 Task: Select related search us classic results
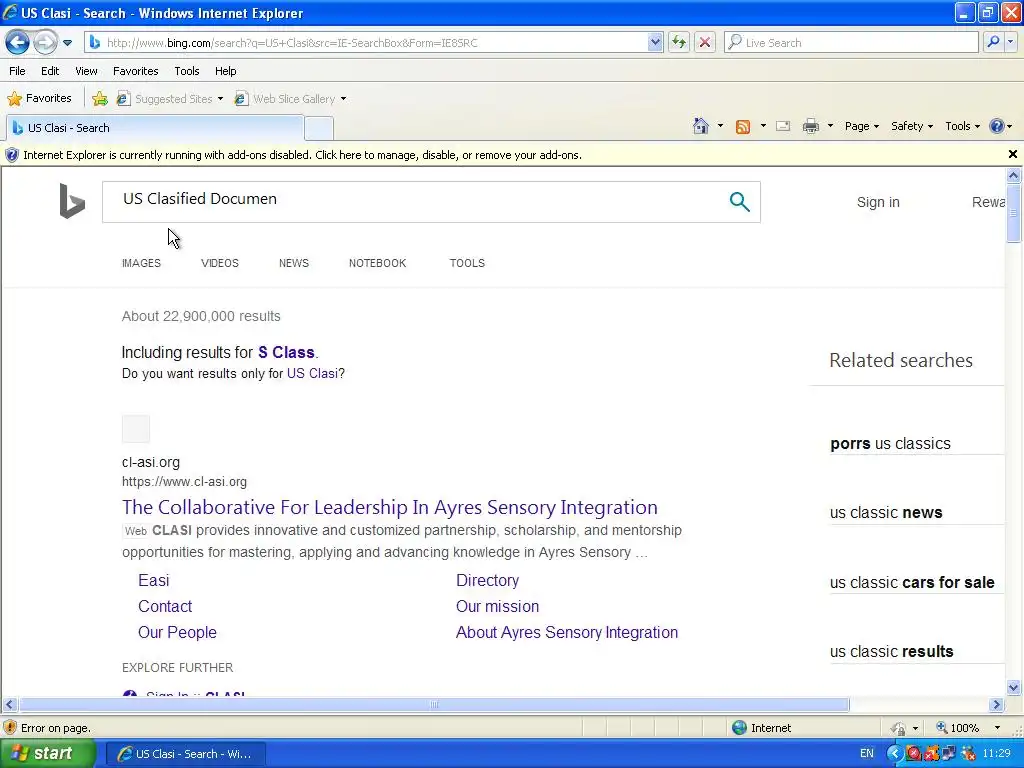point(891,652)
